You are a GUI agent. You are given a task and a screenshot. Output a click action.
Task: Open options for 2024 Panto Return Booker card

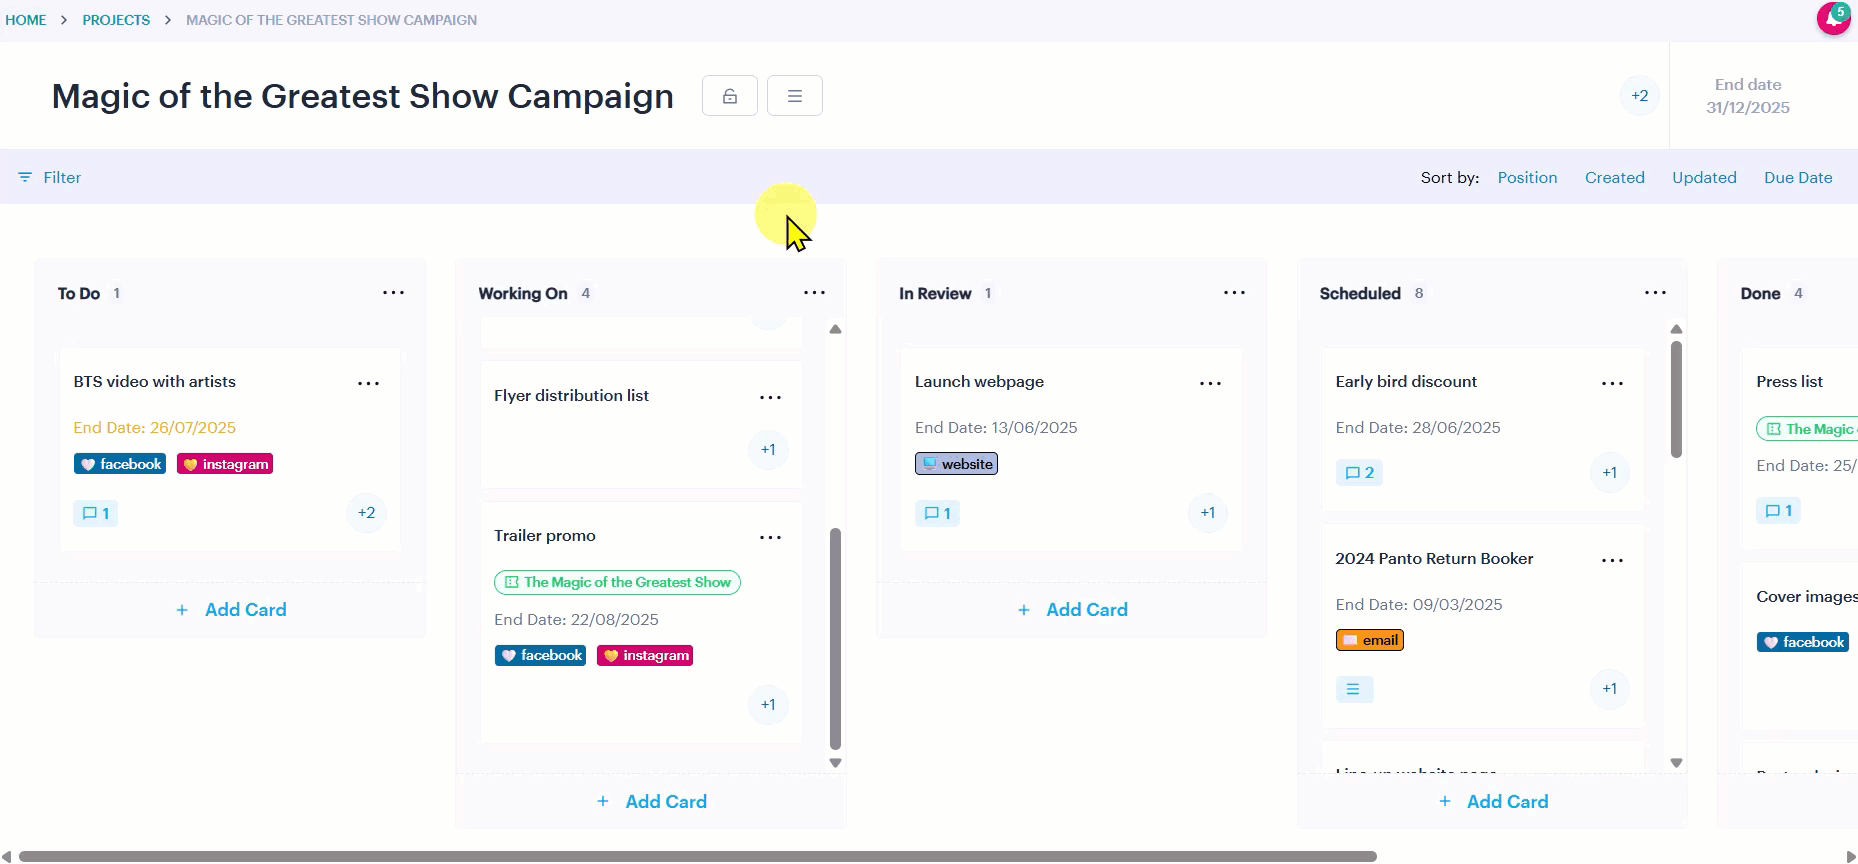[1612, 560]
